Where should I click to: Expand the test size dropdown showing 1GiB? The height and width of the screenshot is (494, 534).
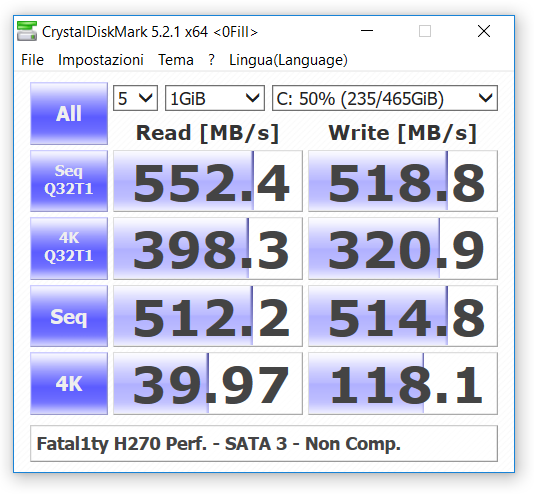point(215,98)
